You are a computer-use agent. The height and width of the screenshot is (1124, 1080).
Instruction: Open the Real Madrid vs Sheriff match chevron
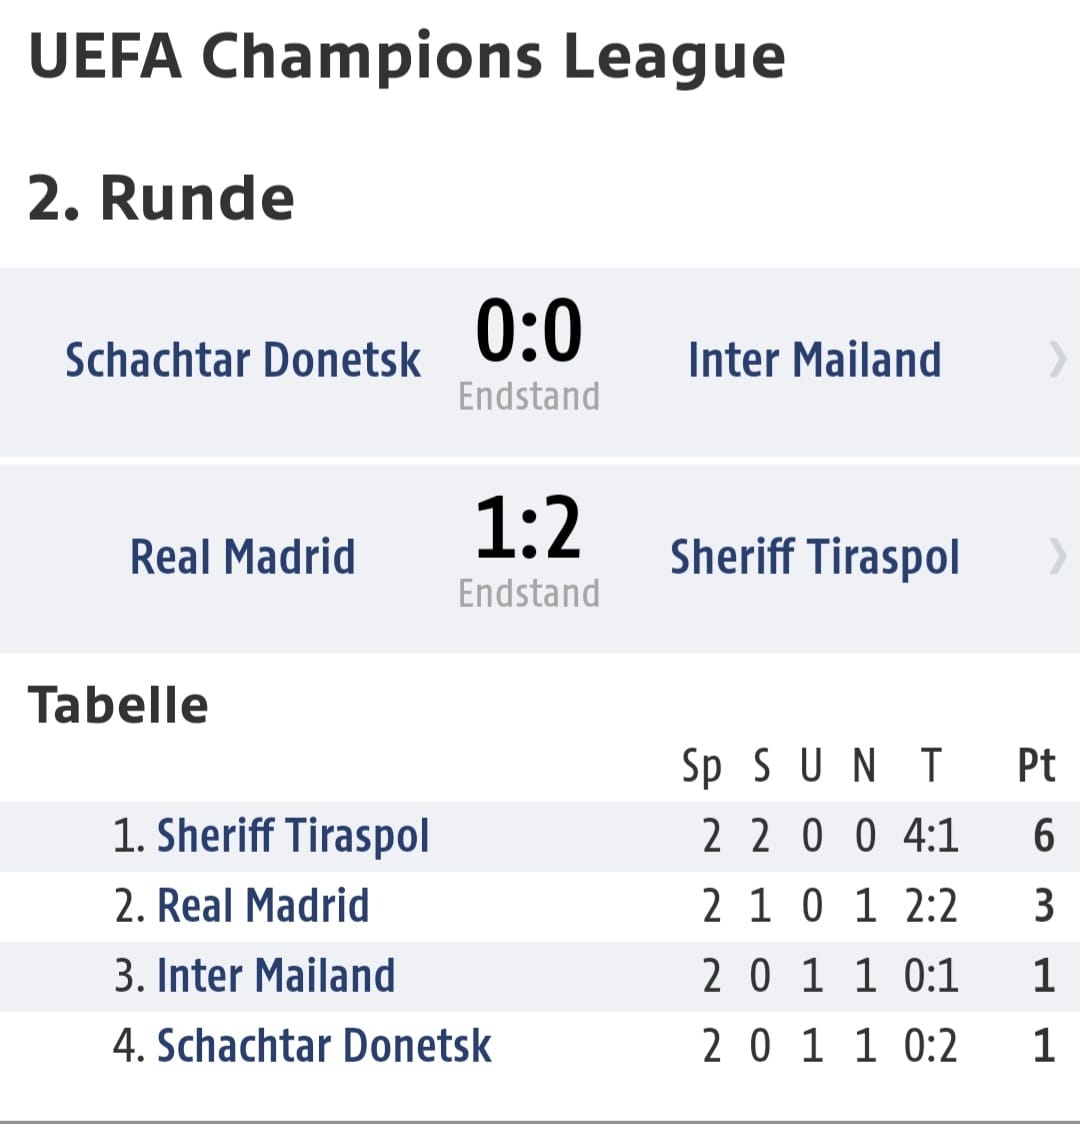click(1058, 557)
